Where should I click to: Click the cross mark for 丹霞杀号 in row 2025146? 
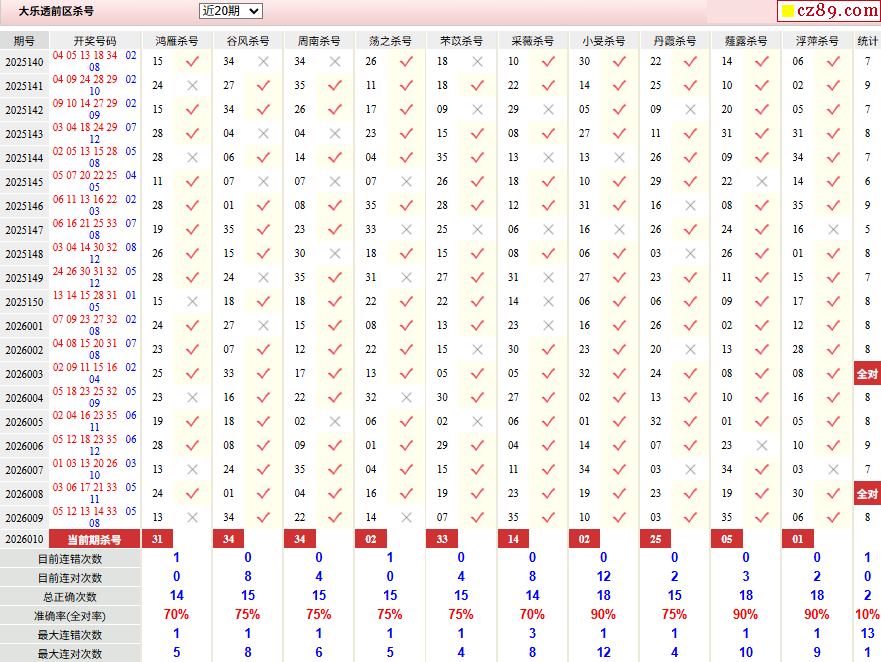(691, 206)
